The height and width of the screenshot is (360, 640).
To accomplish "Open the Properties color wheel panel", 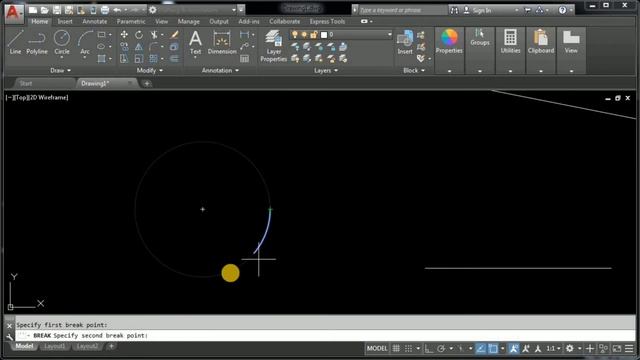I will (449, 41).
